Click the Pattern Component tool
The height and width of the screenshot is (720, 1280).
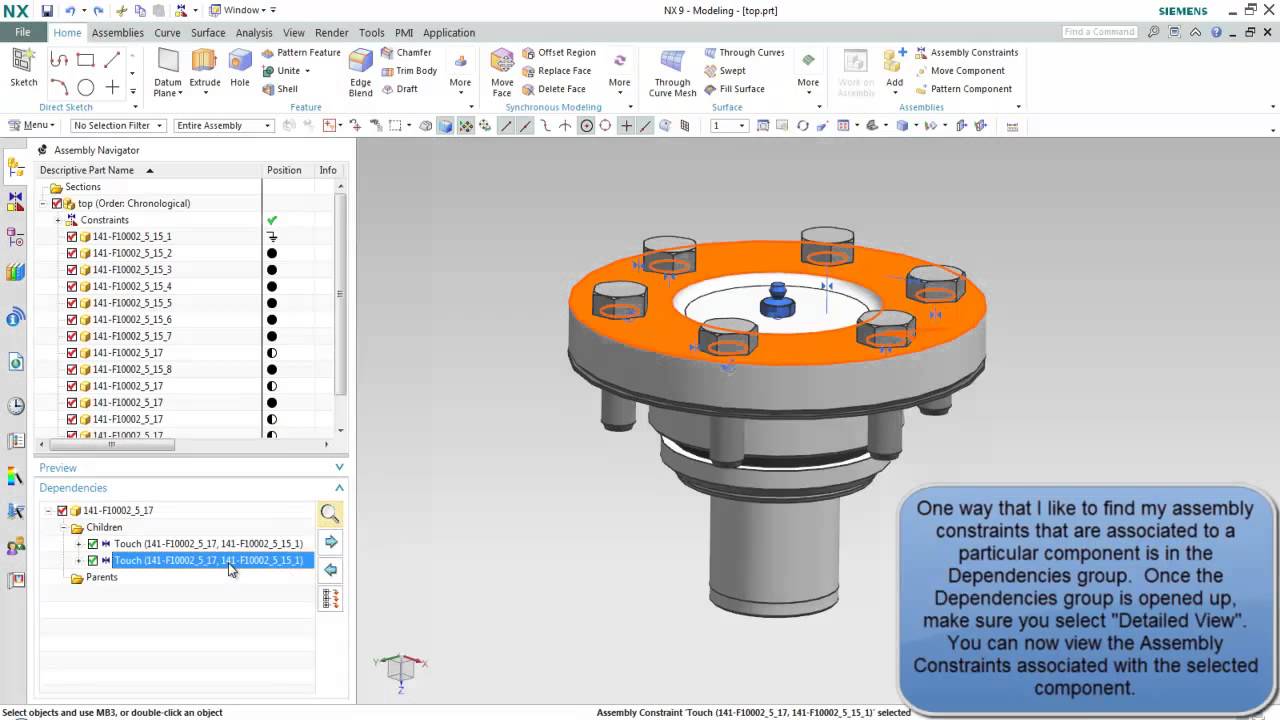(963, 89)
